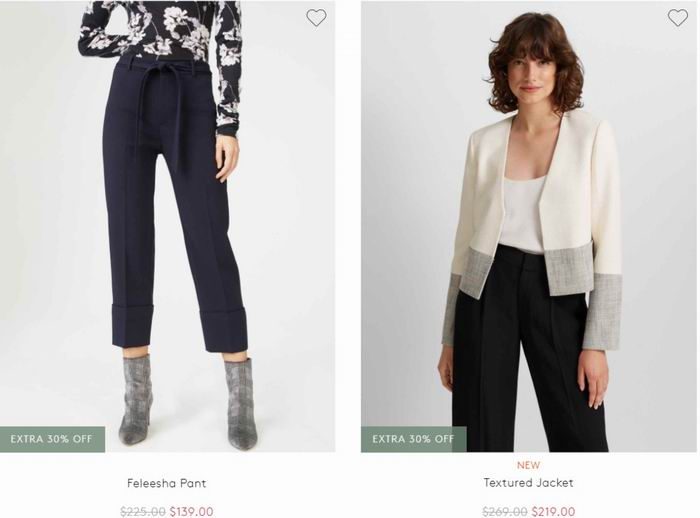Click the crossed-out $269.00 original price
The height and width of the screenshot is (518, 700).
pyautogui.click(x=504, y=511)
